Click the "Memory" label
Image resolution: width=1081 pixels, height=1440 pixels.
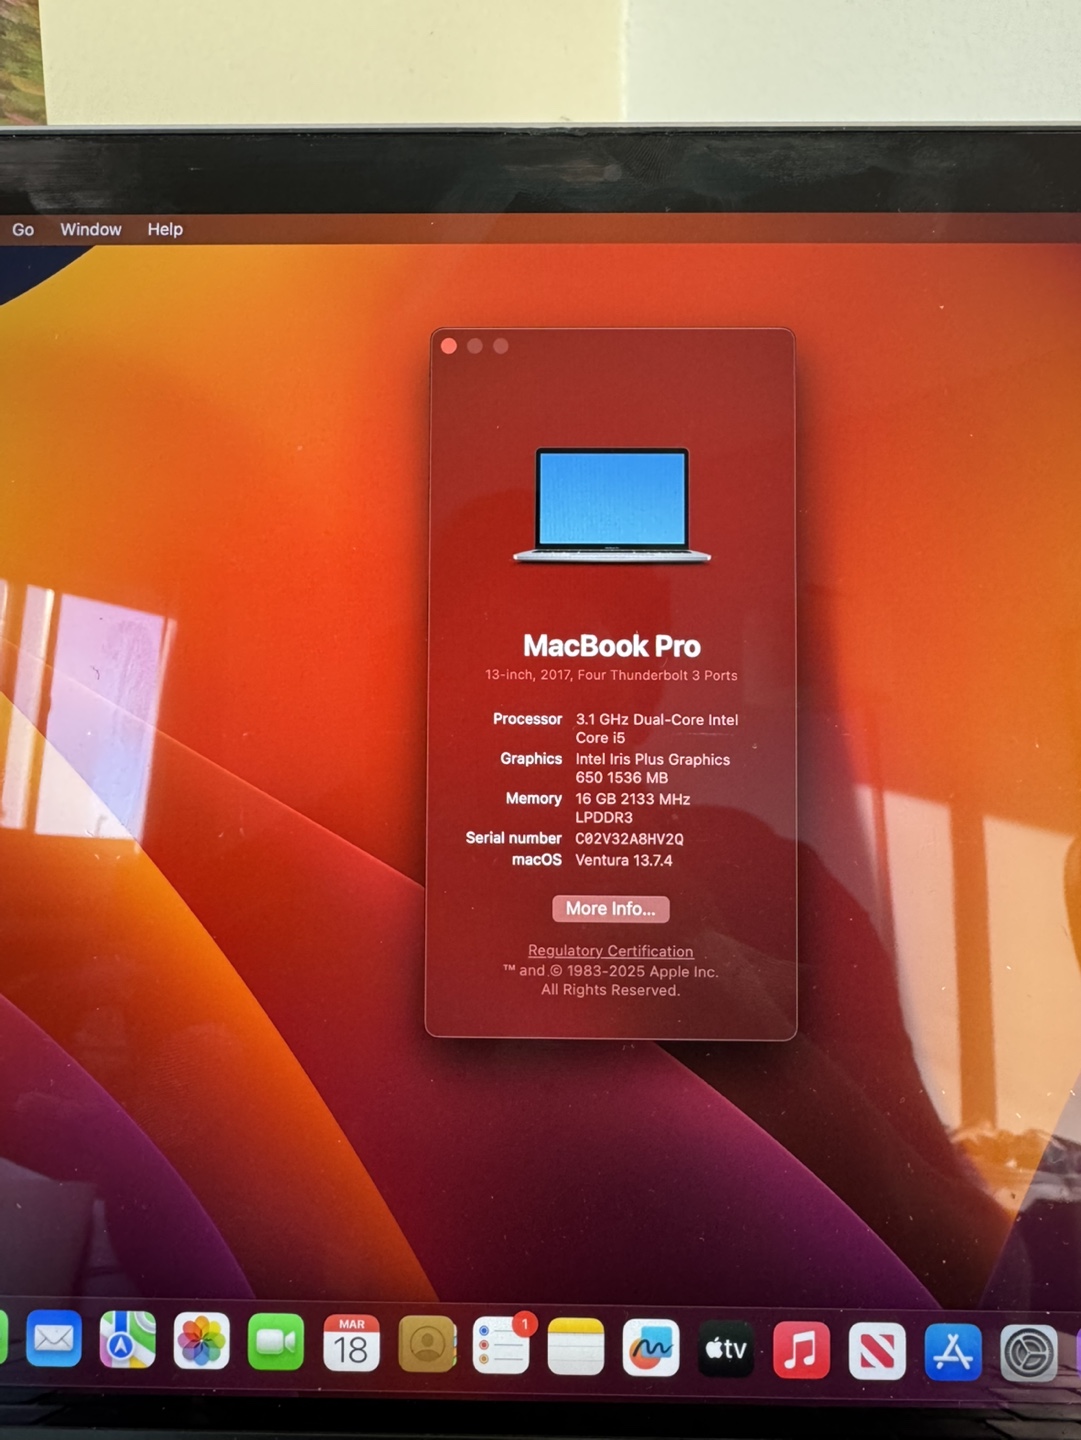click(534, 798)
